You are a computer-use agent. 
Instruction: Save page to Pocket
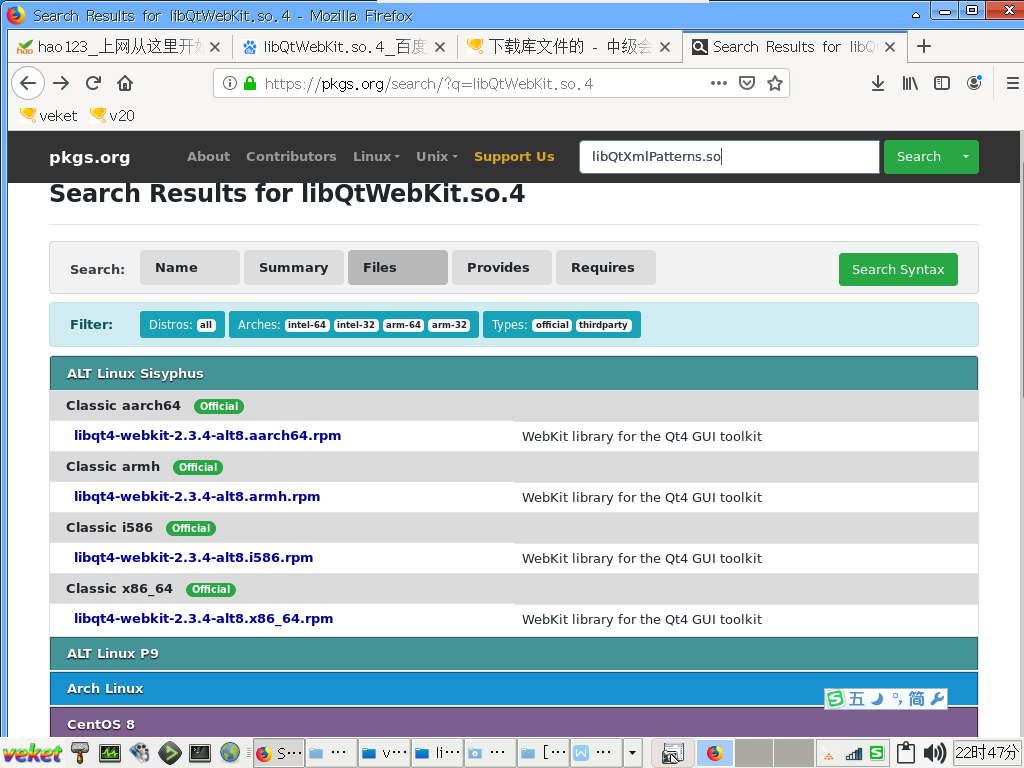pos(746,84)
